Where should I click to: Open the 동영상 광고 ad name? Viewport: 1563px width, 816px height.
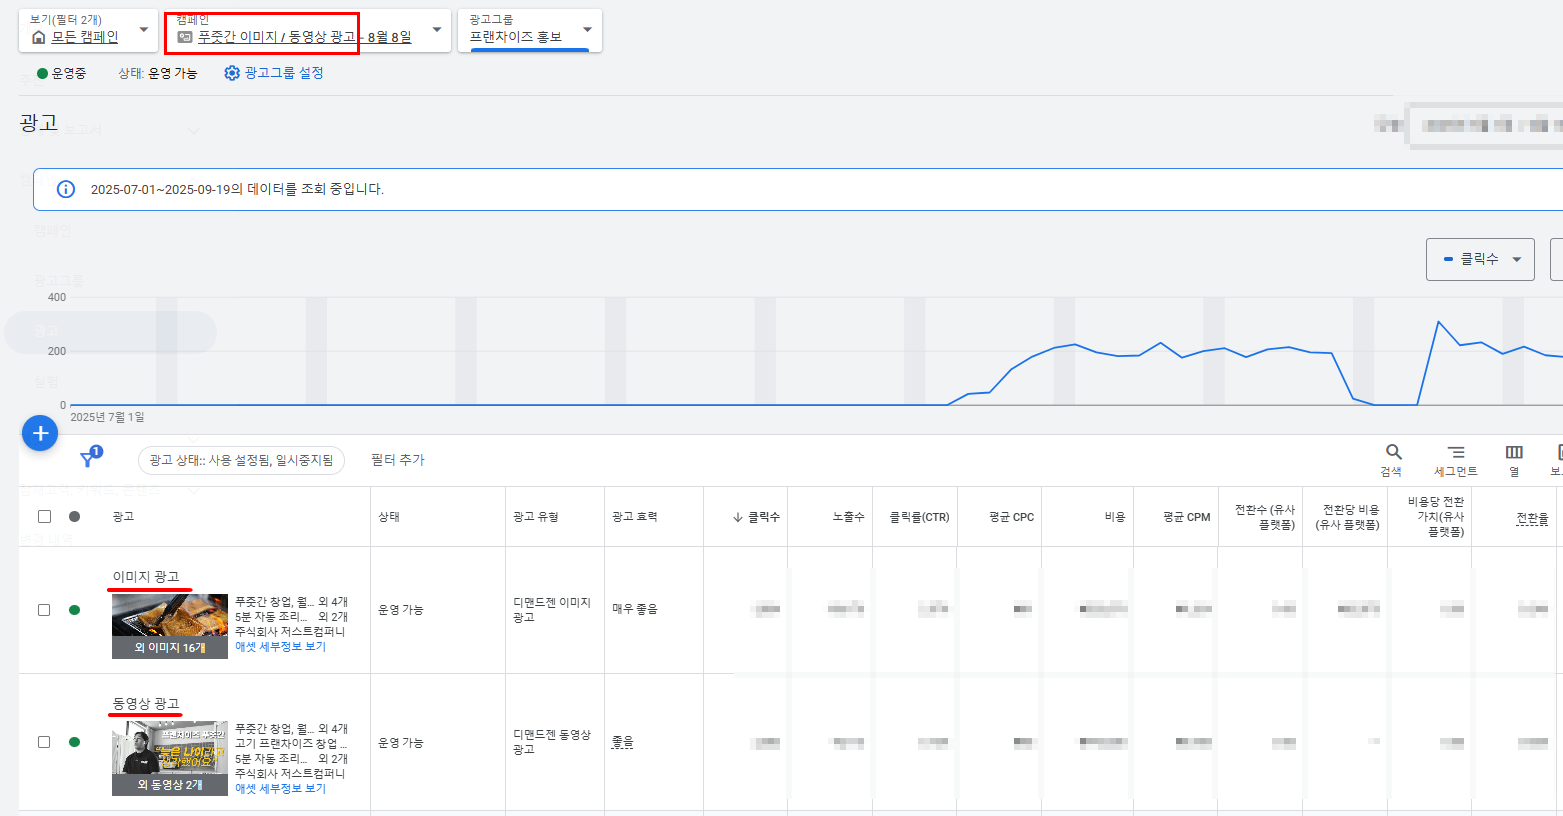(146, 704)
